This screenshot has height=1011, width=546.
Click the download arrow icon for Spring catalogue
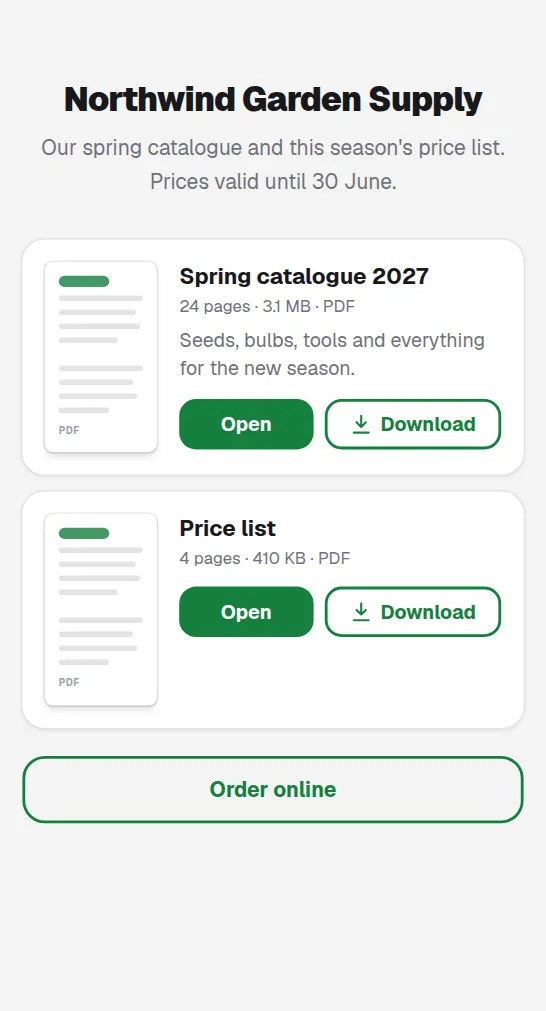point(362,424)
